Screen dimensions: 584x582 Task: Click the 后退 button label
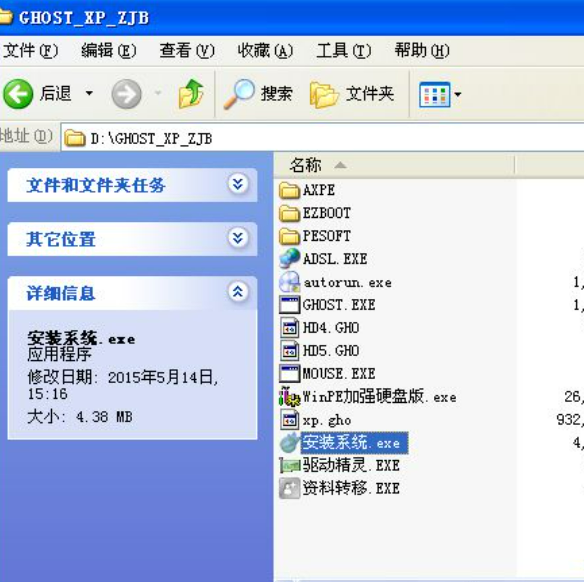tap(55, 93)
